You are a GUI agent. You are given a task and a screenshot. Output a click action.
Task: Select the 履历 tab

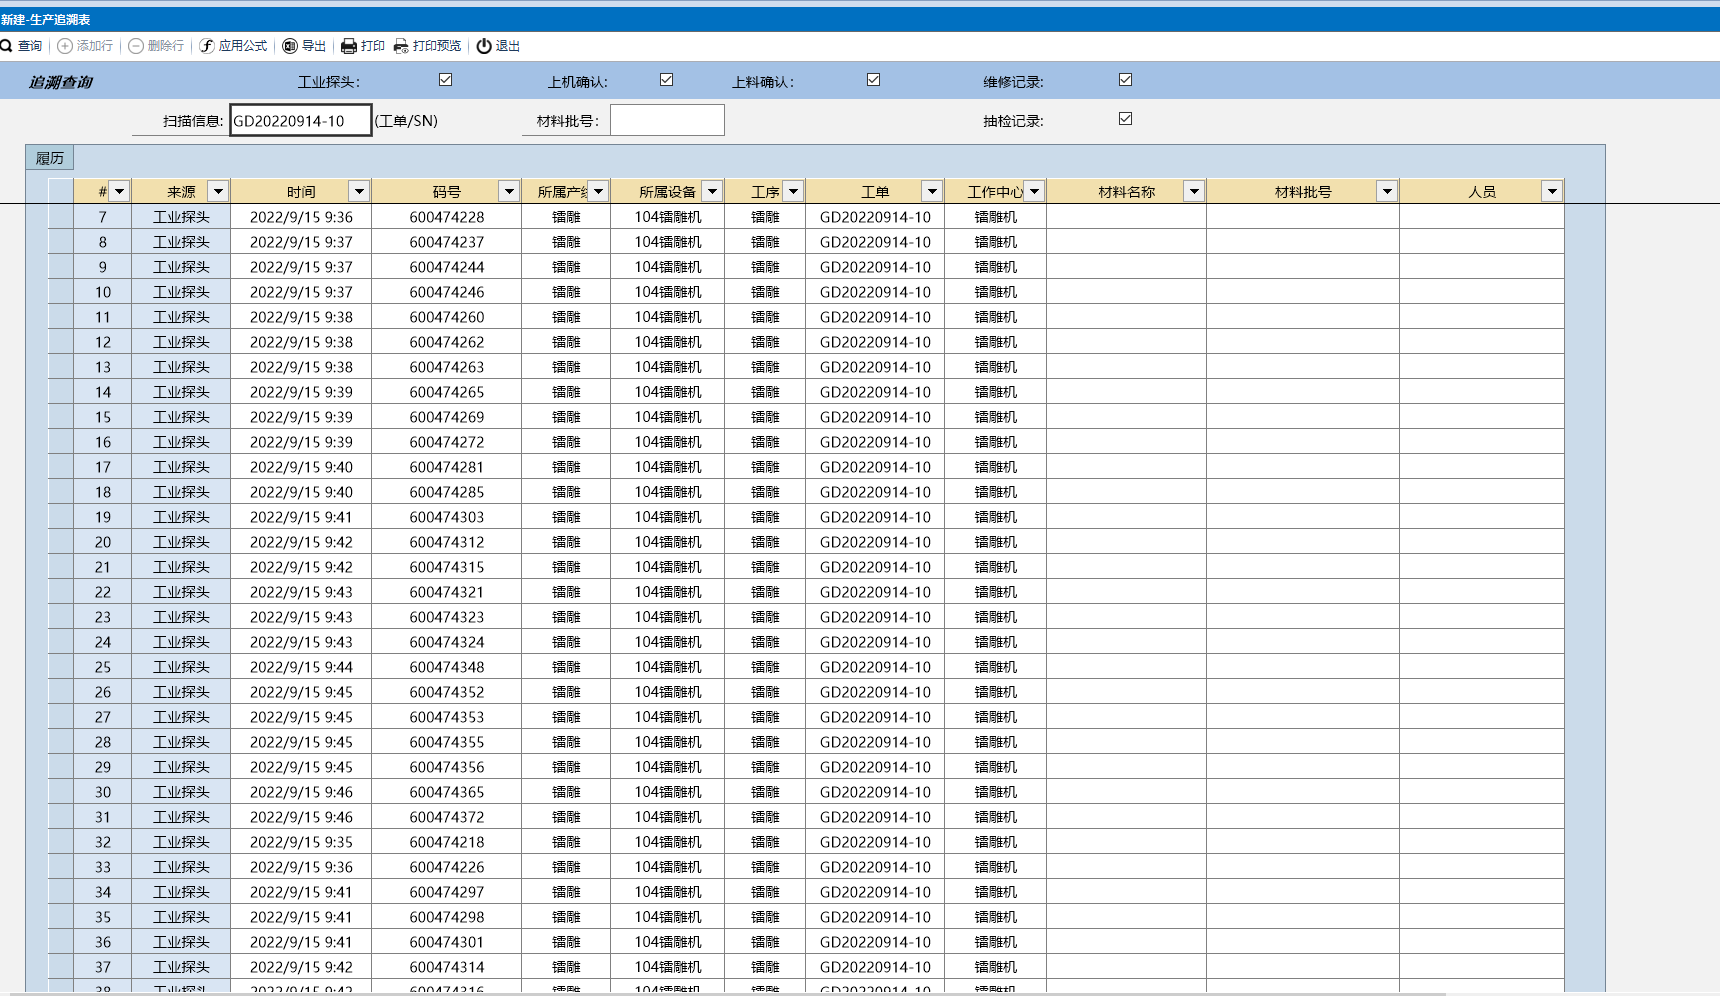(50, 158)
